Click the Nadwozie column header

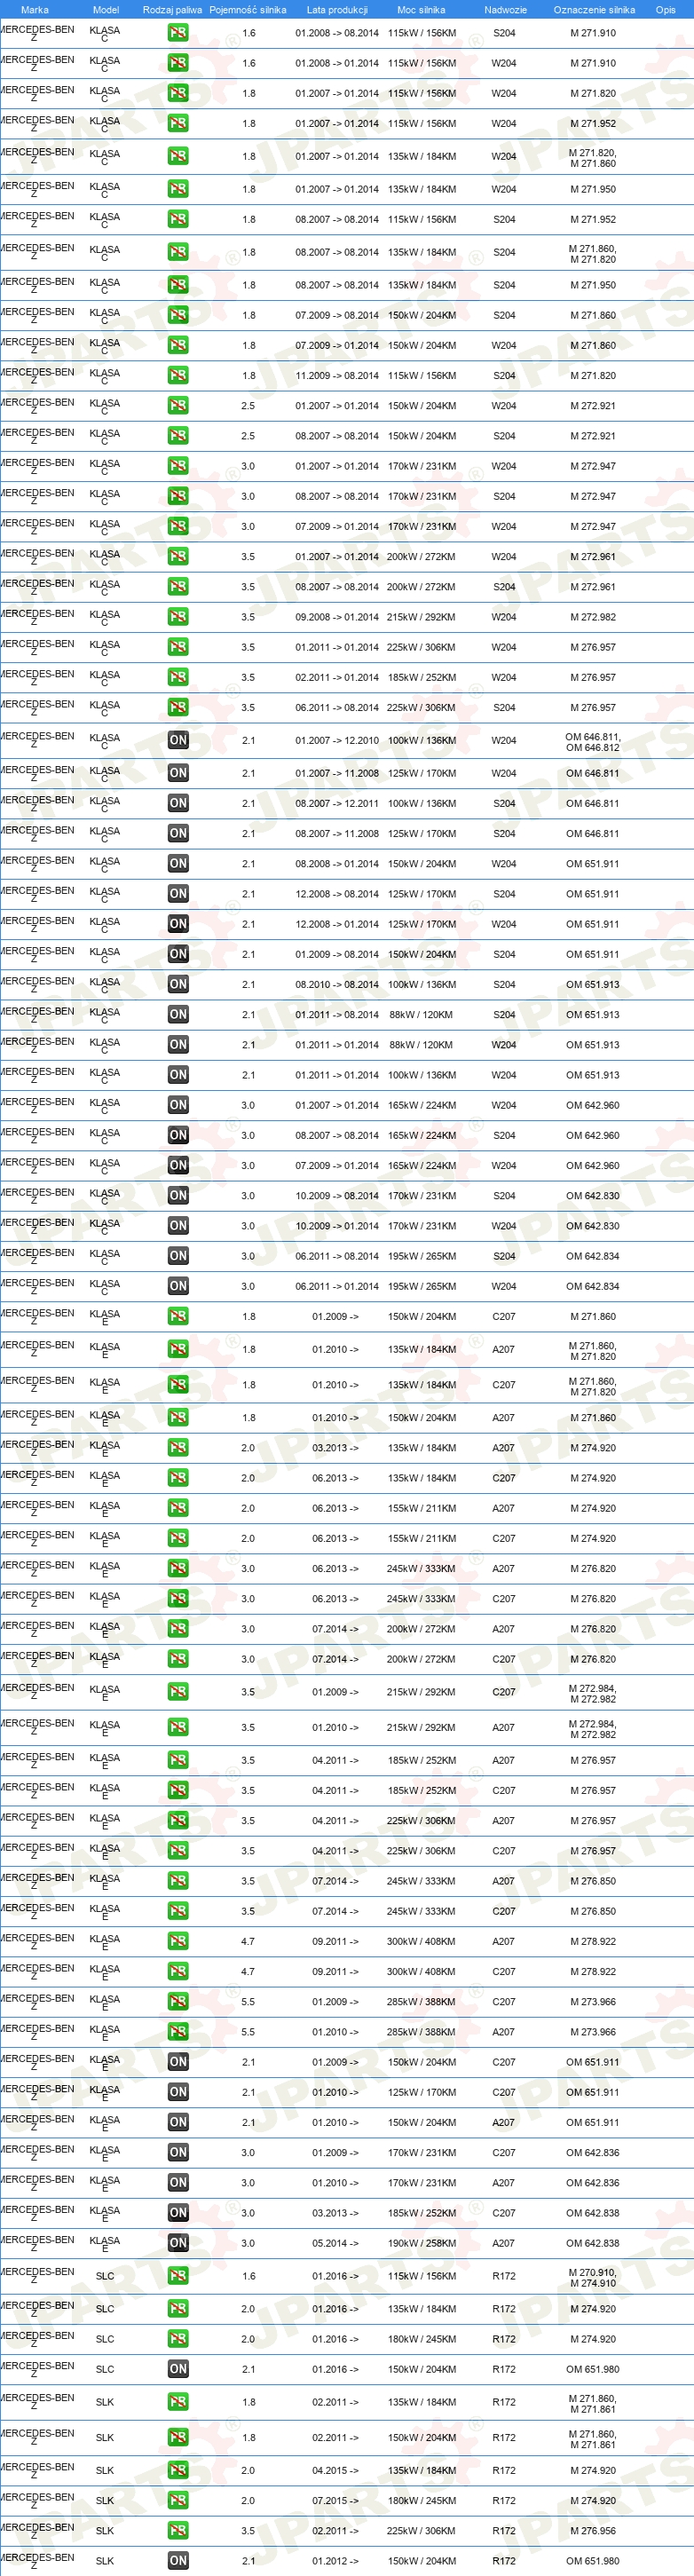(x=505, y=10)
